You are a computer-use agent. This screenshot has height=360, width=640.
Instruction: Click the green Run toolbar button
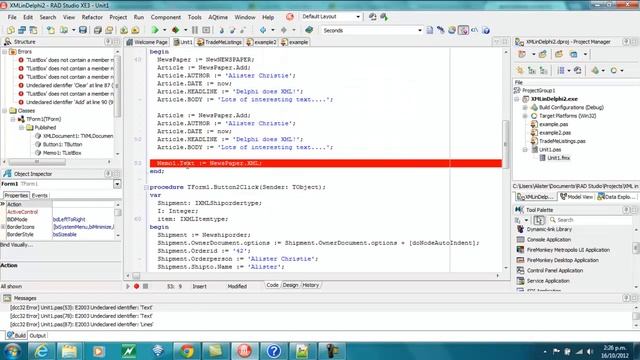coord(155,30)
